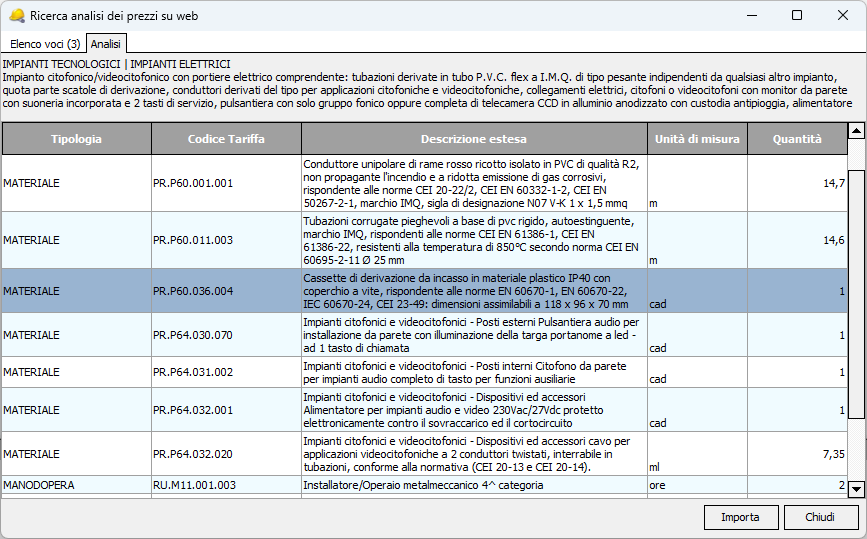This screenshot has width=867, height=539.
Task: Click the Chiudi button
Action: point(820,517)
